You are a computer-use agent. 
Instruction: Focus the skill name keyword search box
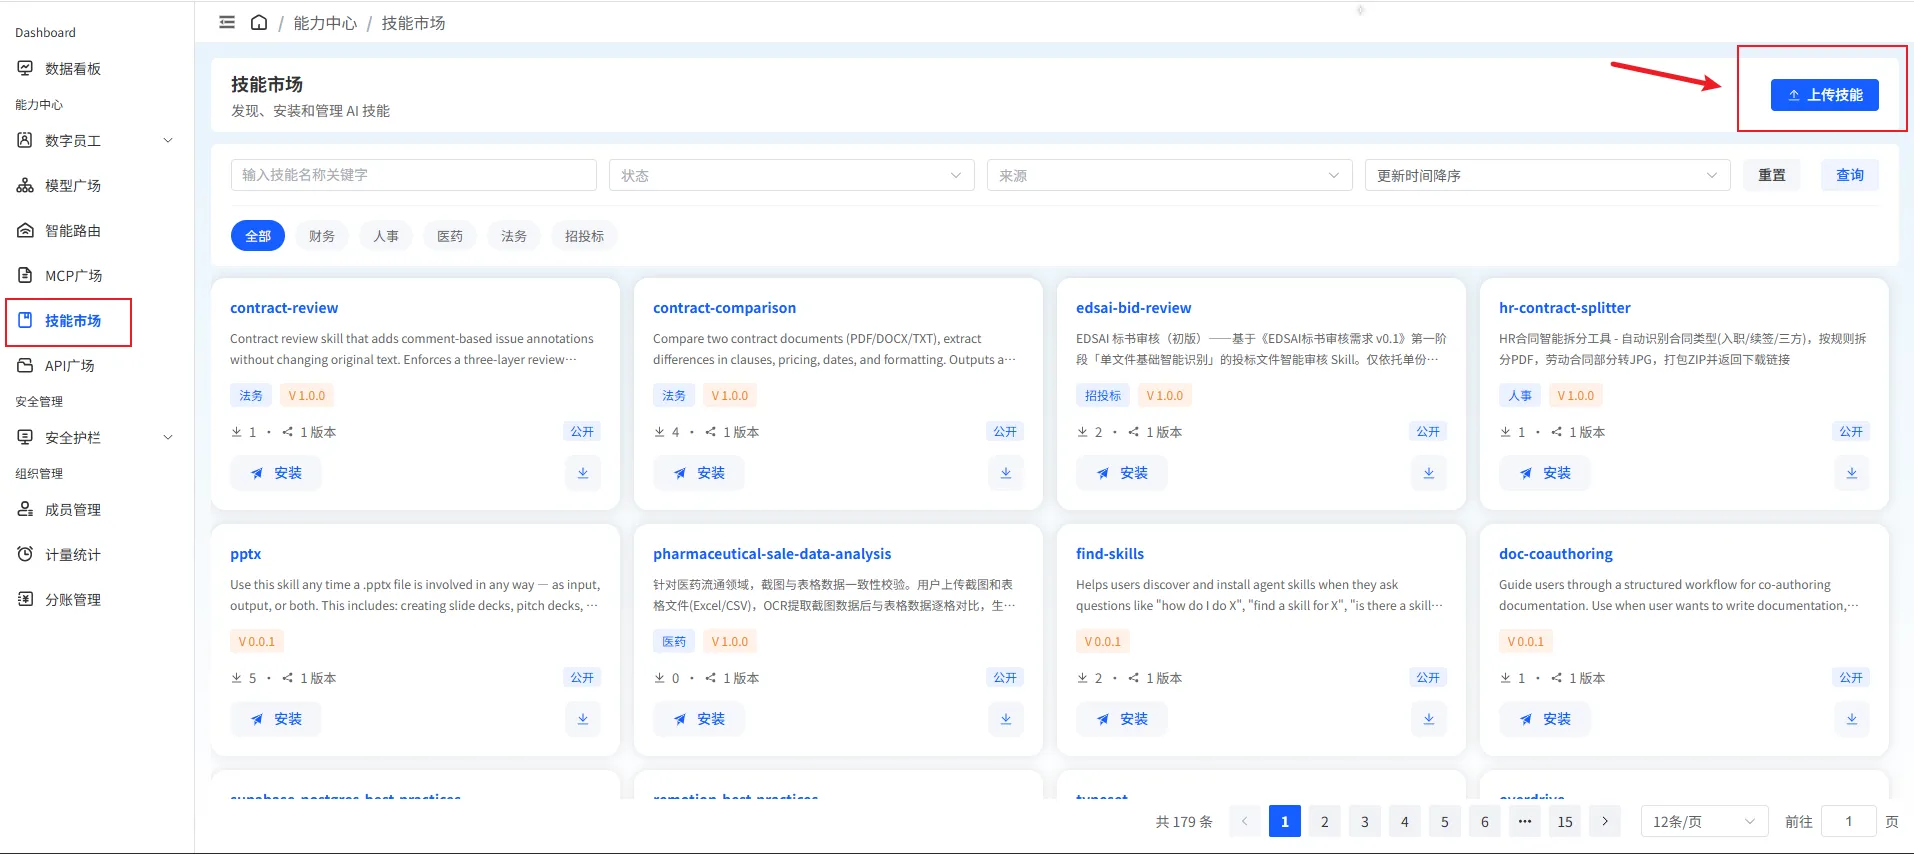click(414, 175)
